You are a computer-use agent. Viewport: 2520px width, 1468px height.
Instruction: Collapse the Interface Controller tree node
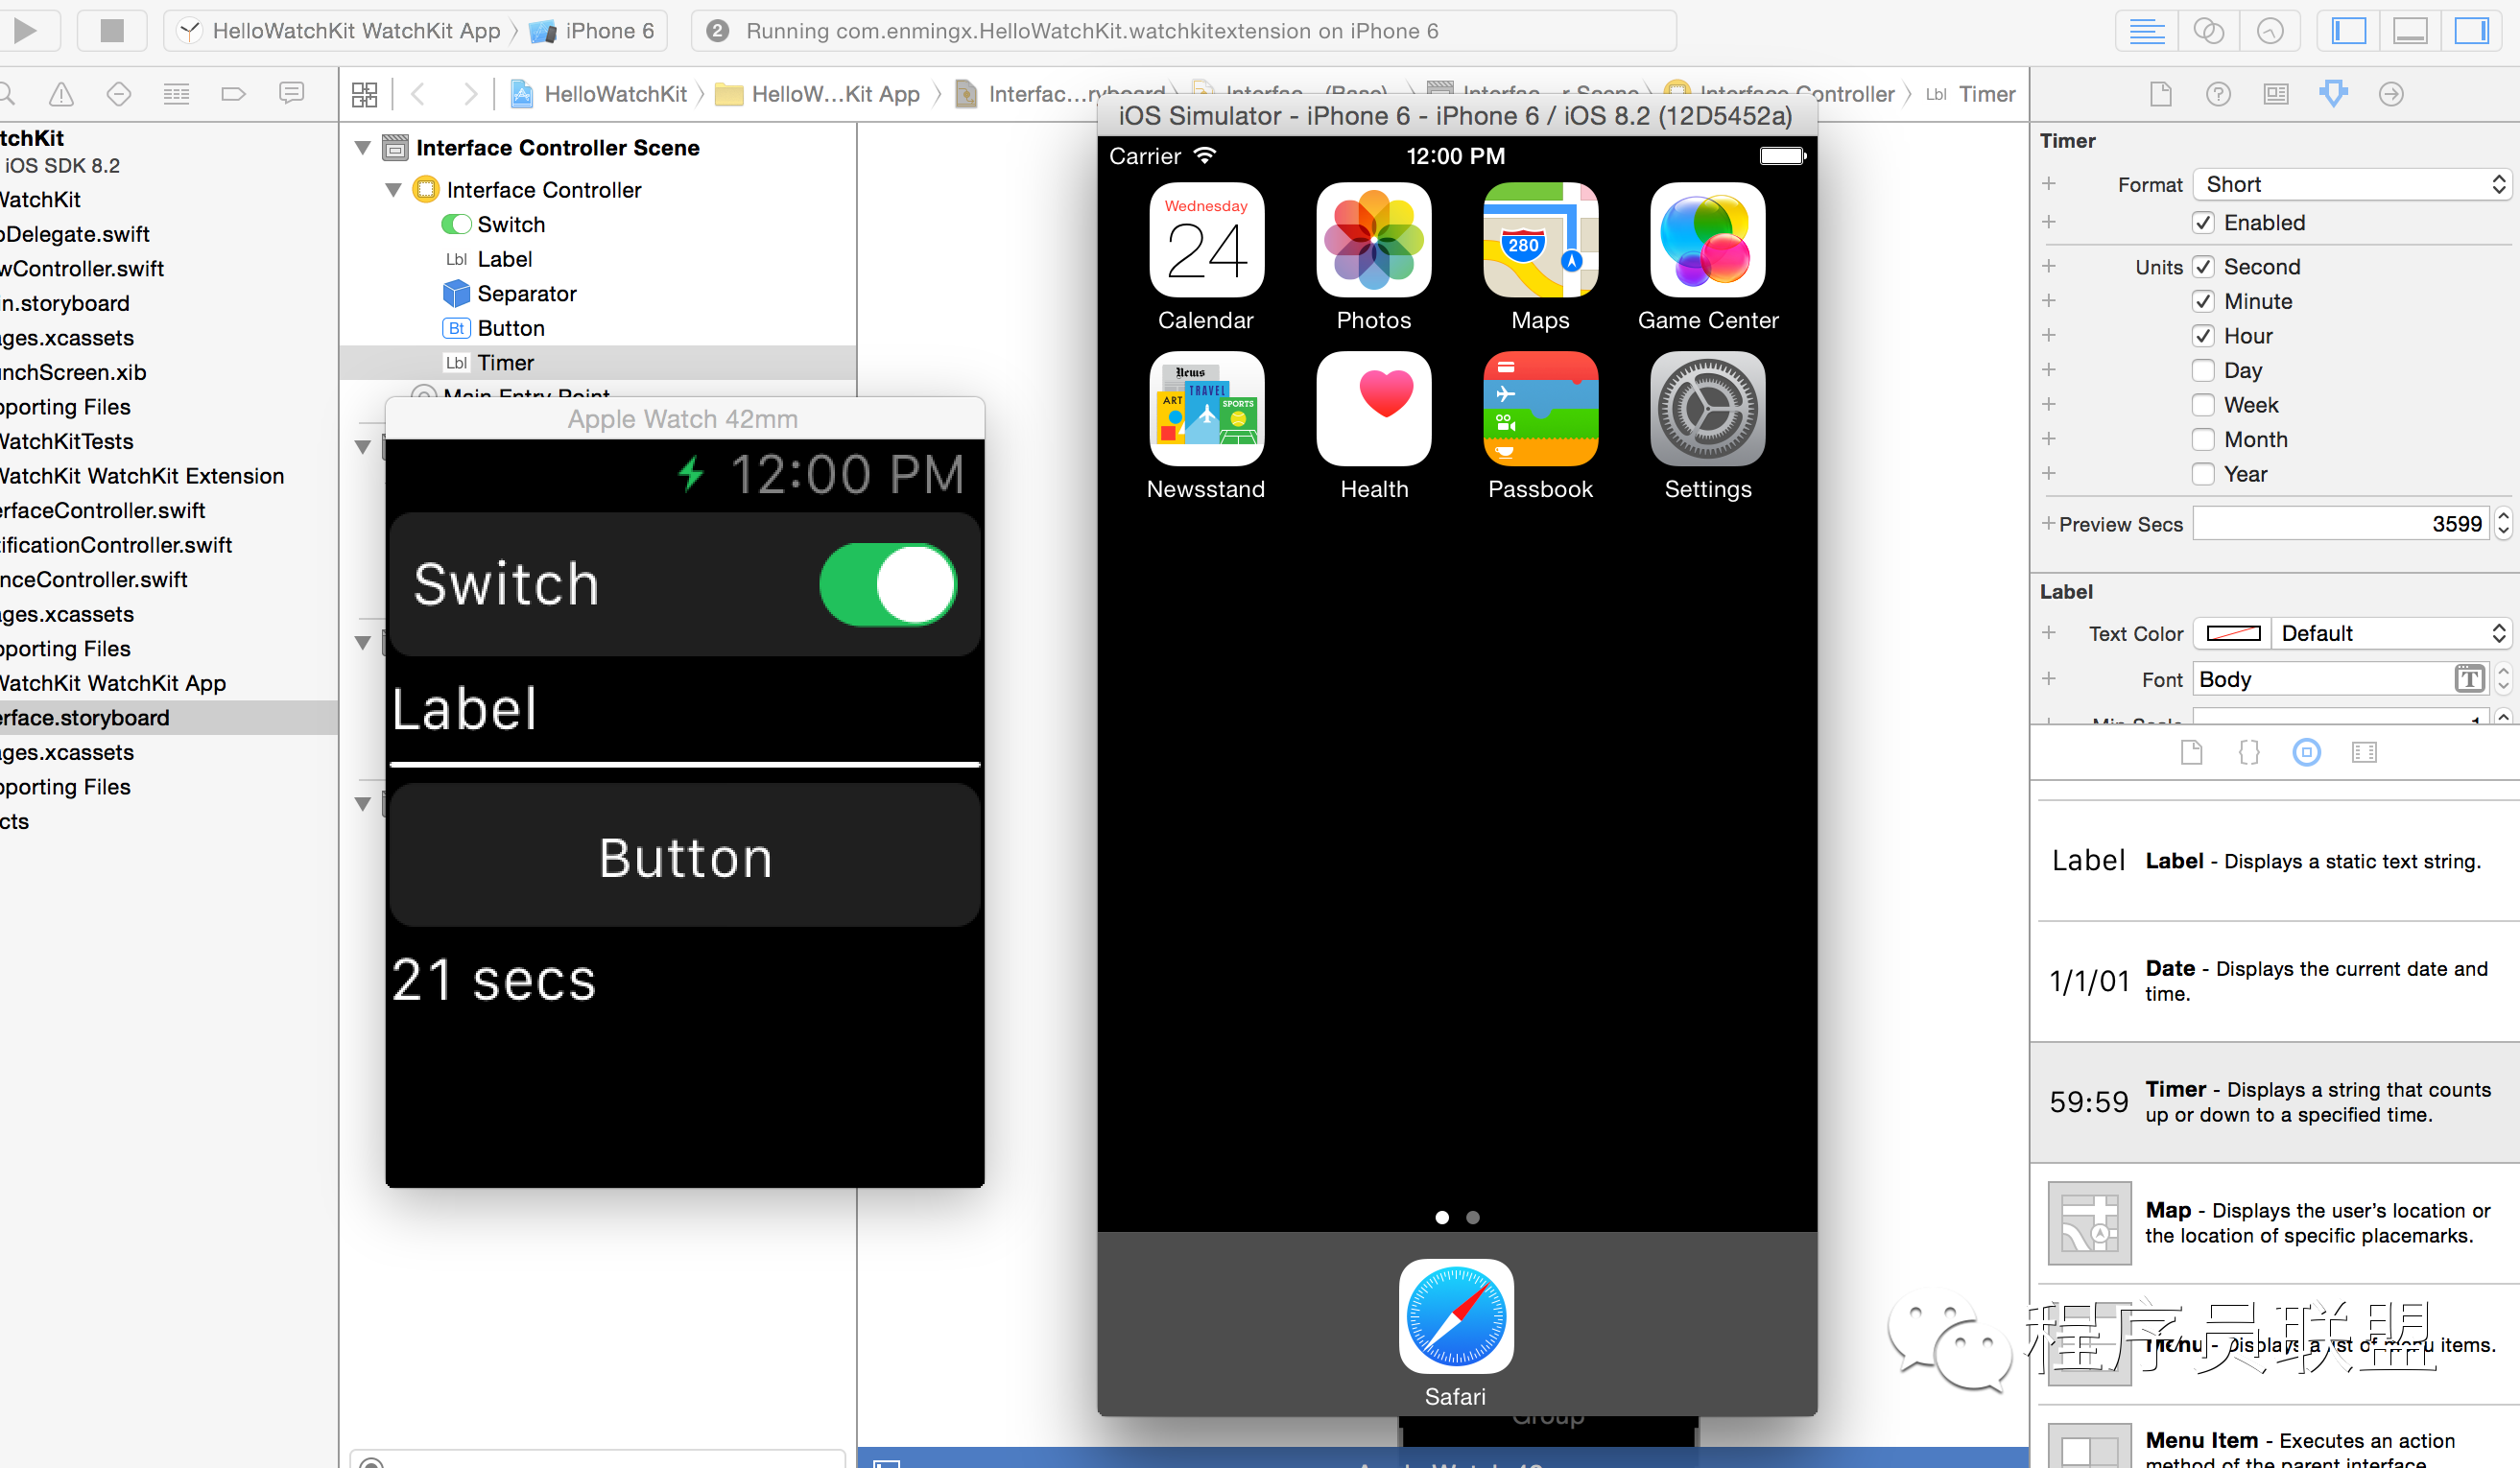click(393, 190)
